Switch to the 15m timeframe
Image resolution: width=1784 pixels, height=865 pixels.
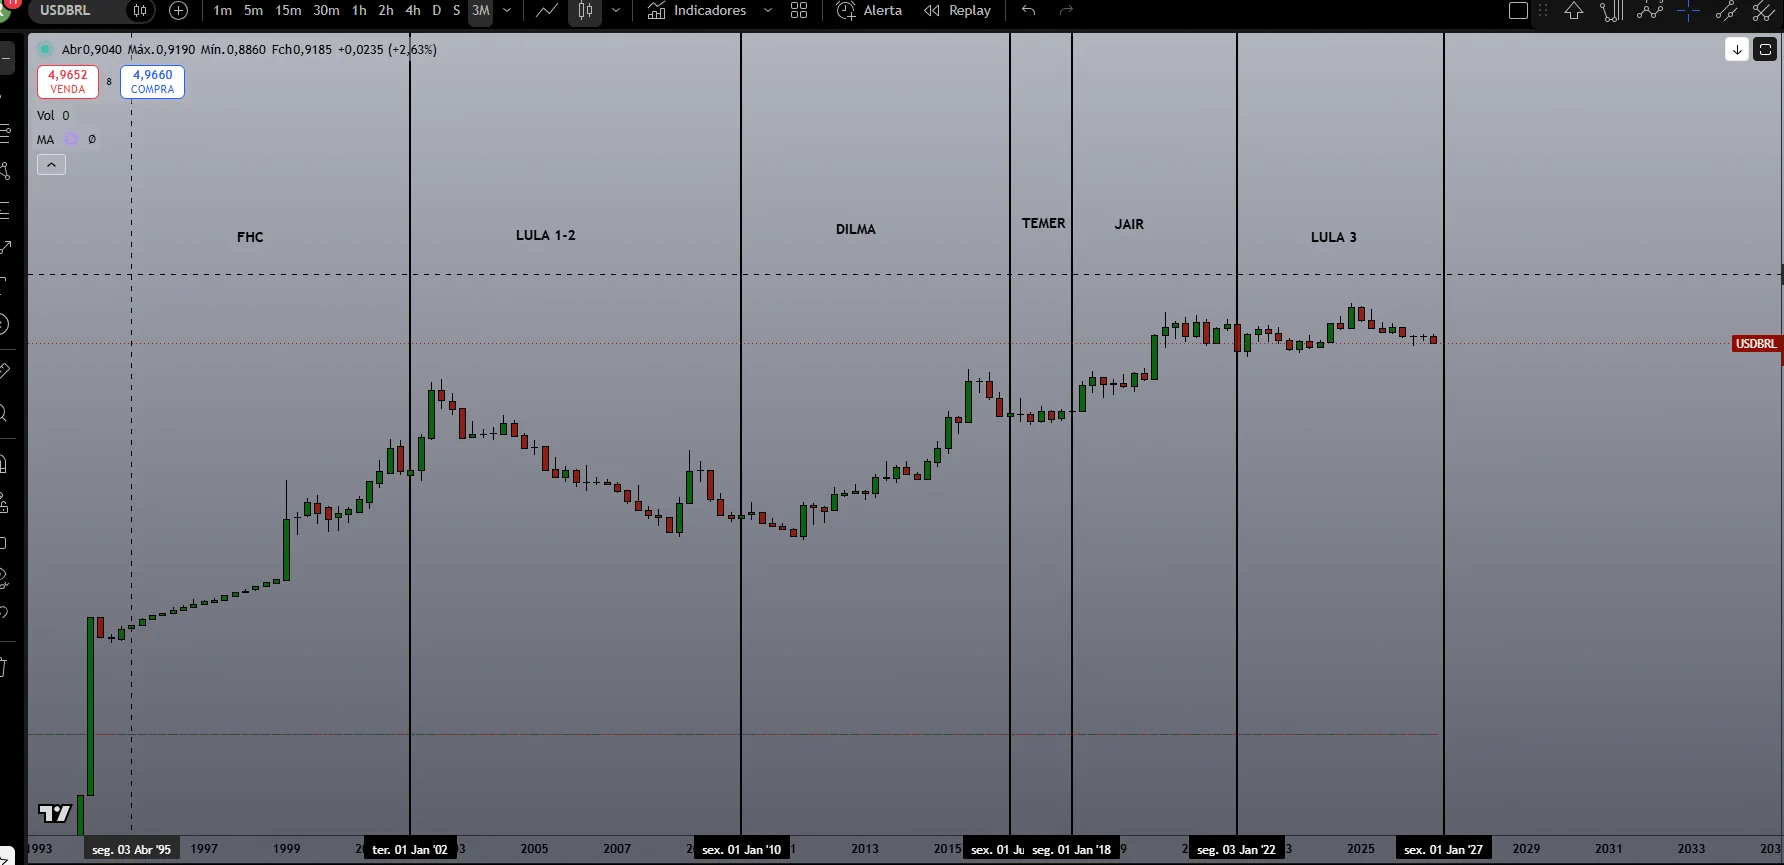(x=288, y=11)
